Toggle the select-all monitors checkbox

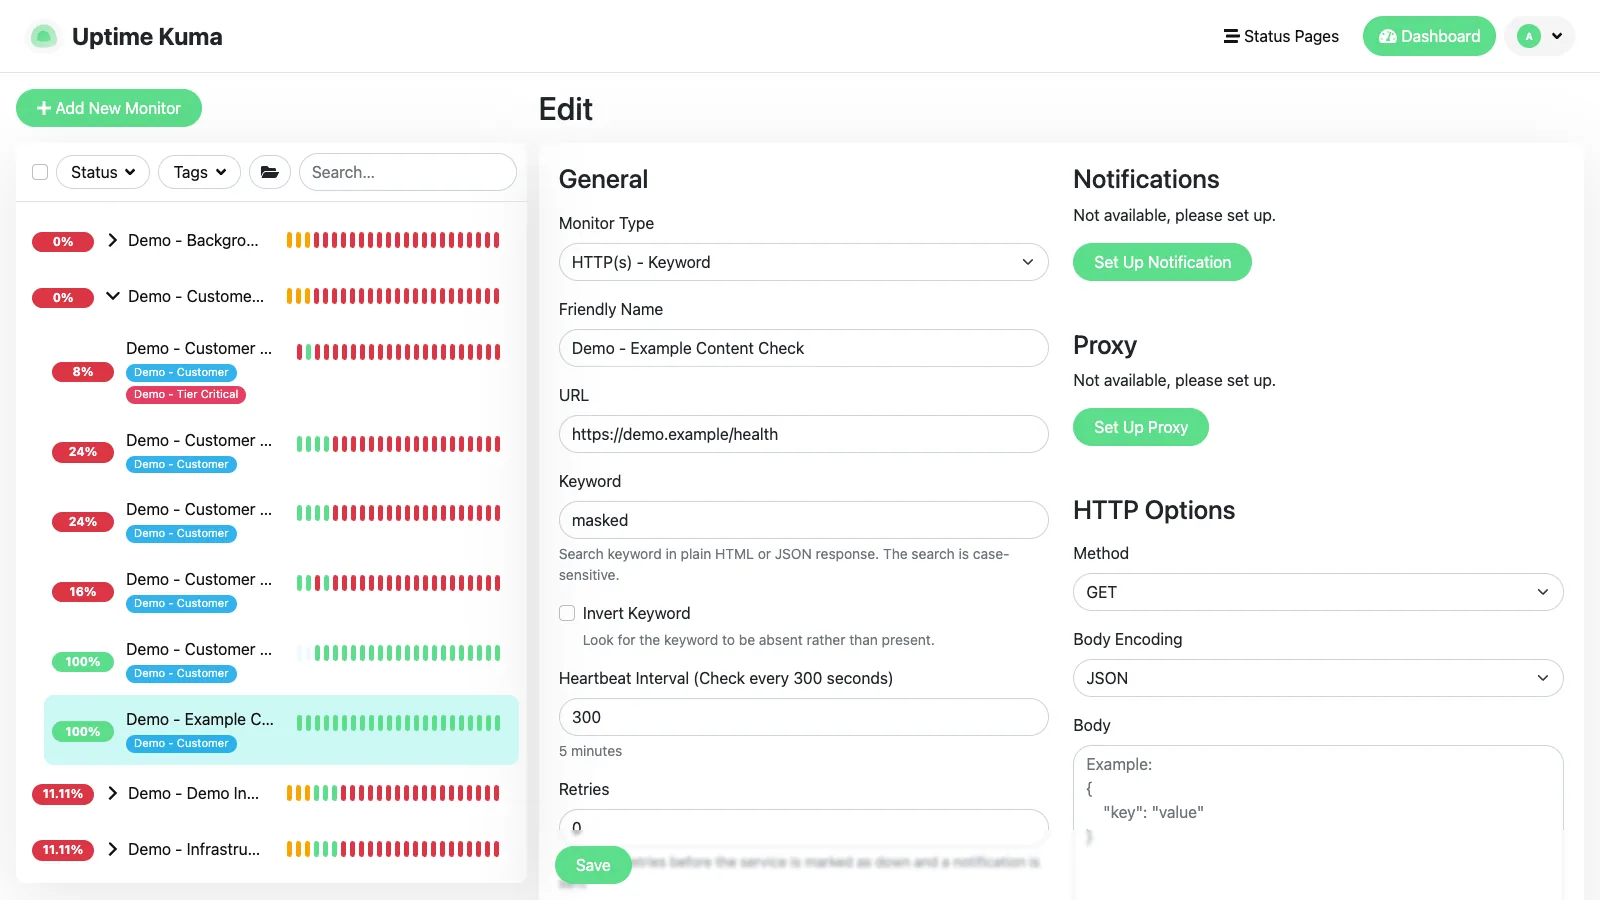tap(40, 172)
